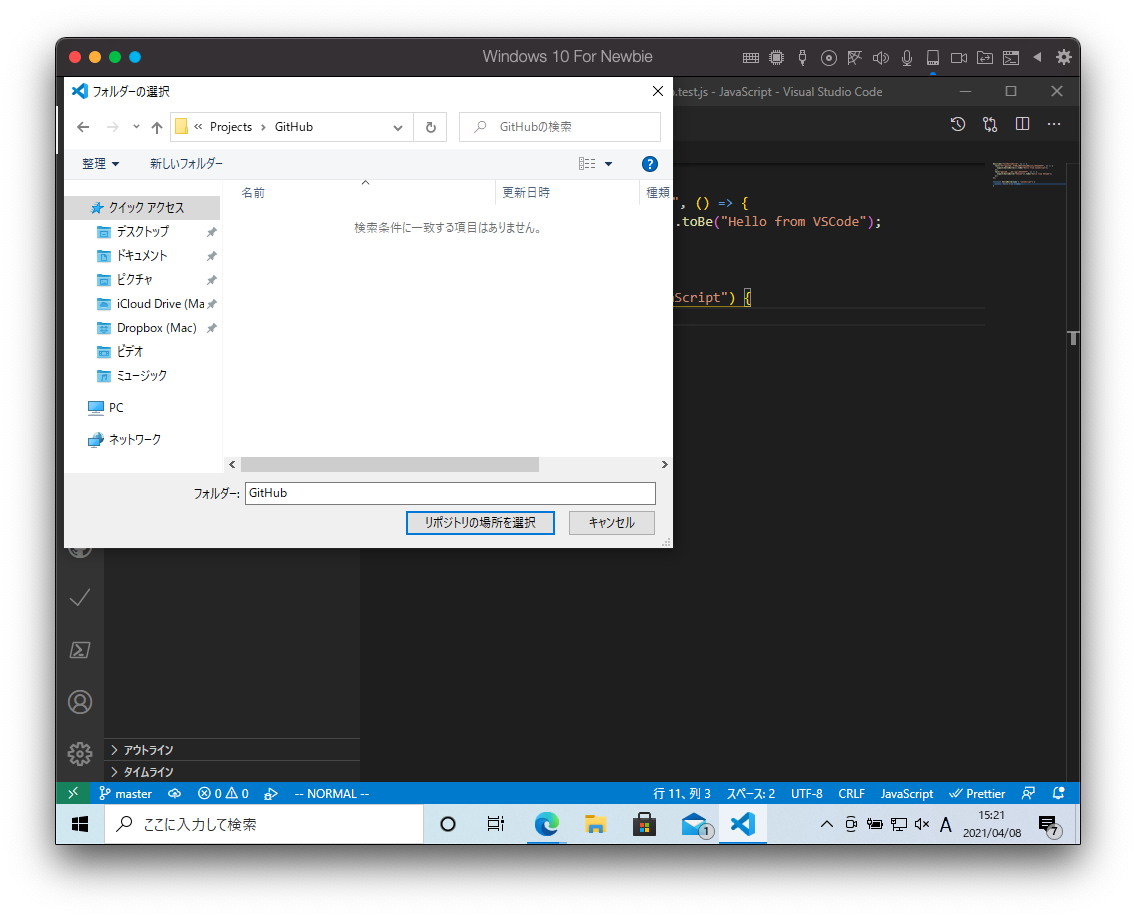Click the open changes compare icon
This screenshot has width=1136, height=918.
pos(990,124)
